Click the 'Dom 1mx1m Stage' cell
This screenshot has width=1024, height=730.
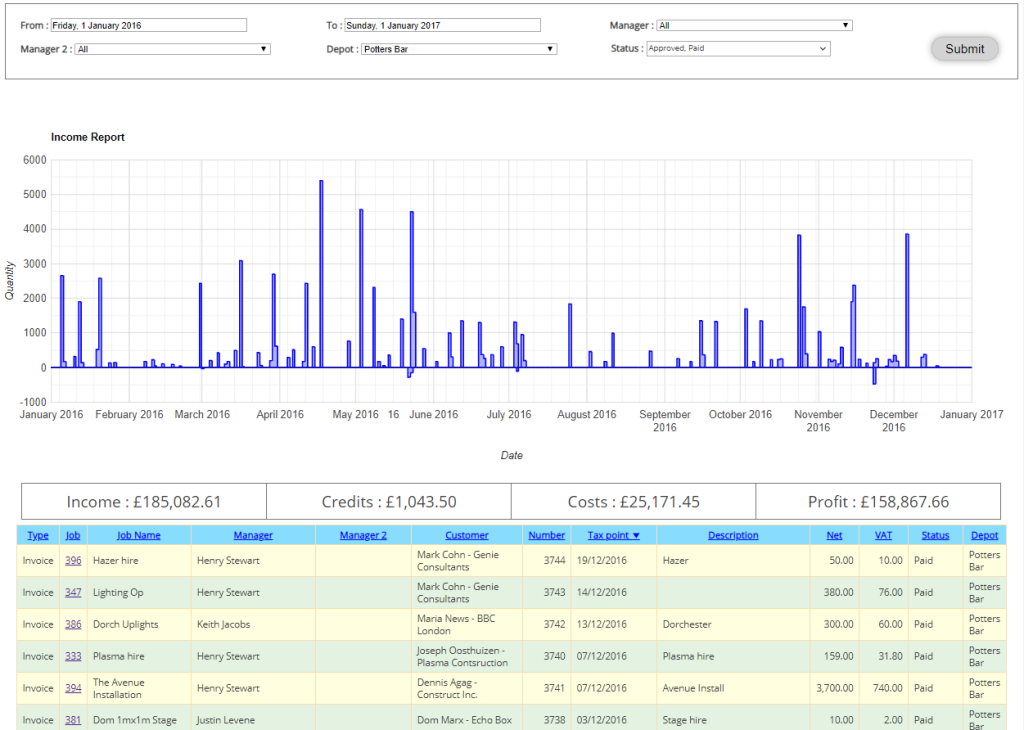139,719
